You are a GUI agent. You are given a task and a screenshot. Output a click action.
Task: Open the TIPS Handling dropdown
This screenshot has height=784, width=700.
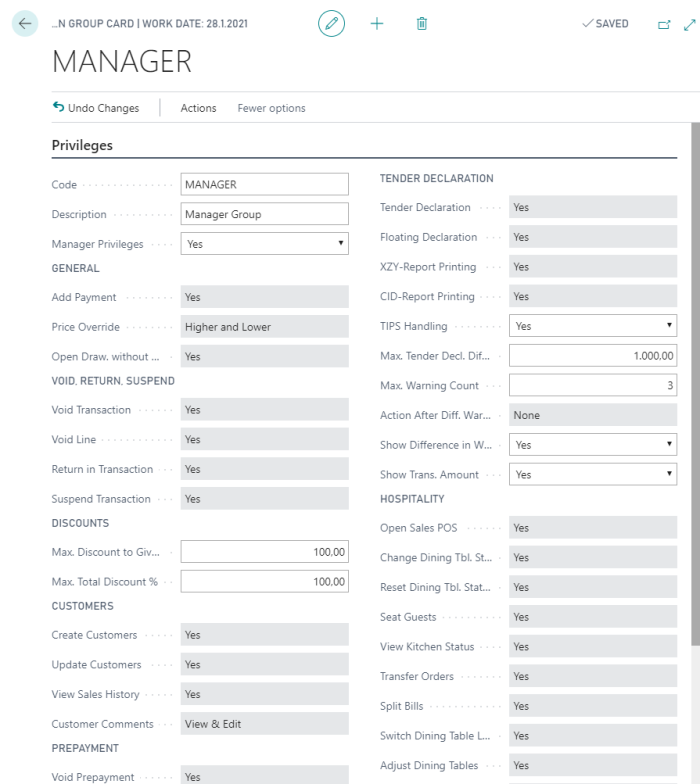click(x=593, y=326)
